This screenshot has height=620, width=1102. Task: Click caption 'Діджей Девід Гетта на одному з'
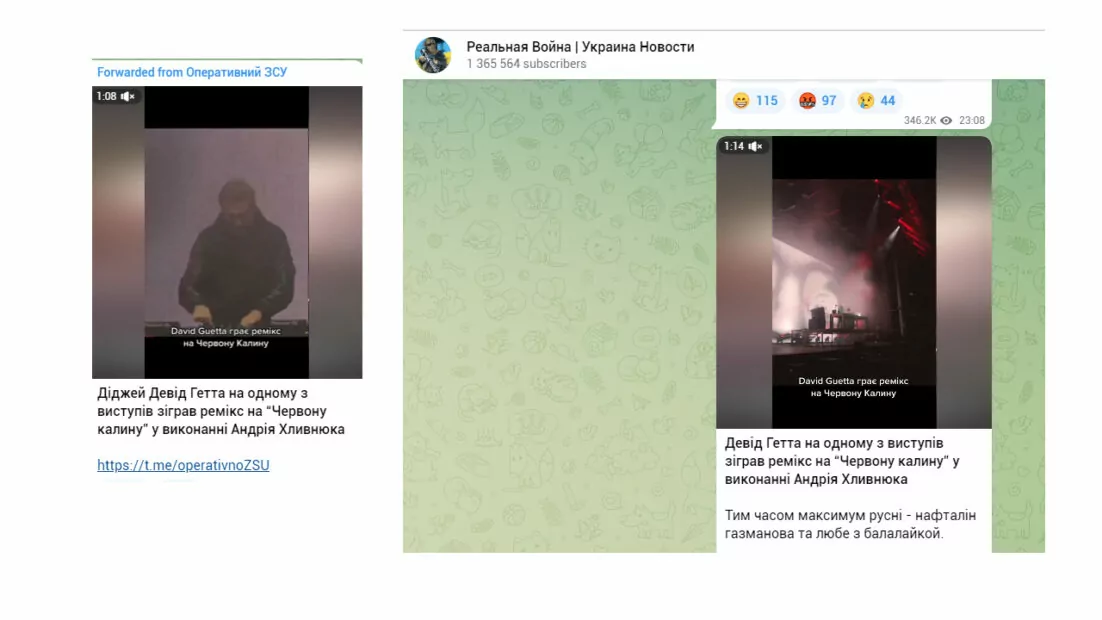(x=202, y=394)
